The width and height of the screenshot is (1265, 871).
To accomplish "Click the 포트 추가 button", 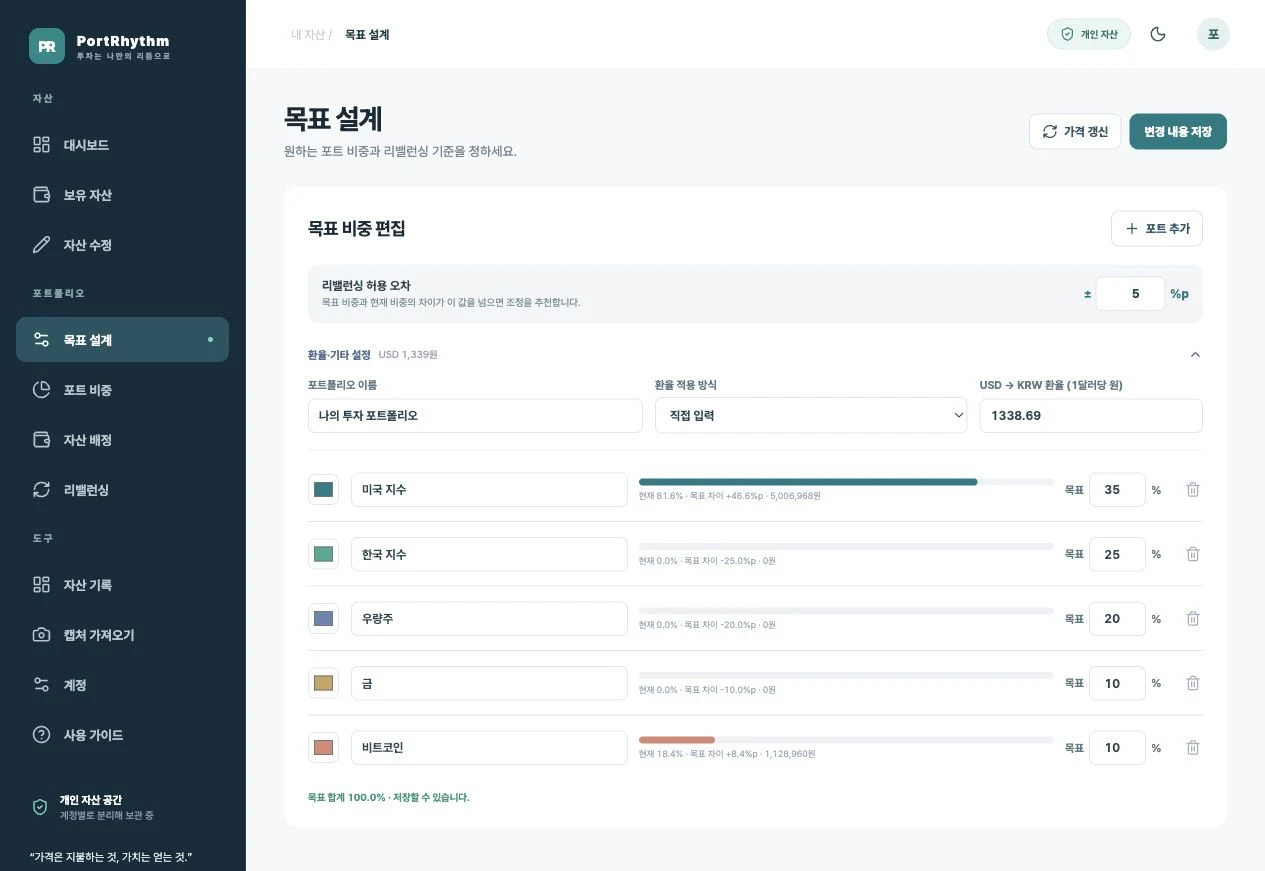I will (1157, 229).
